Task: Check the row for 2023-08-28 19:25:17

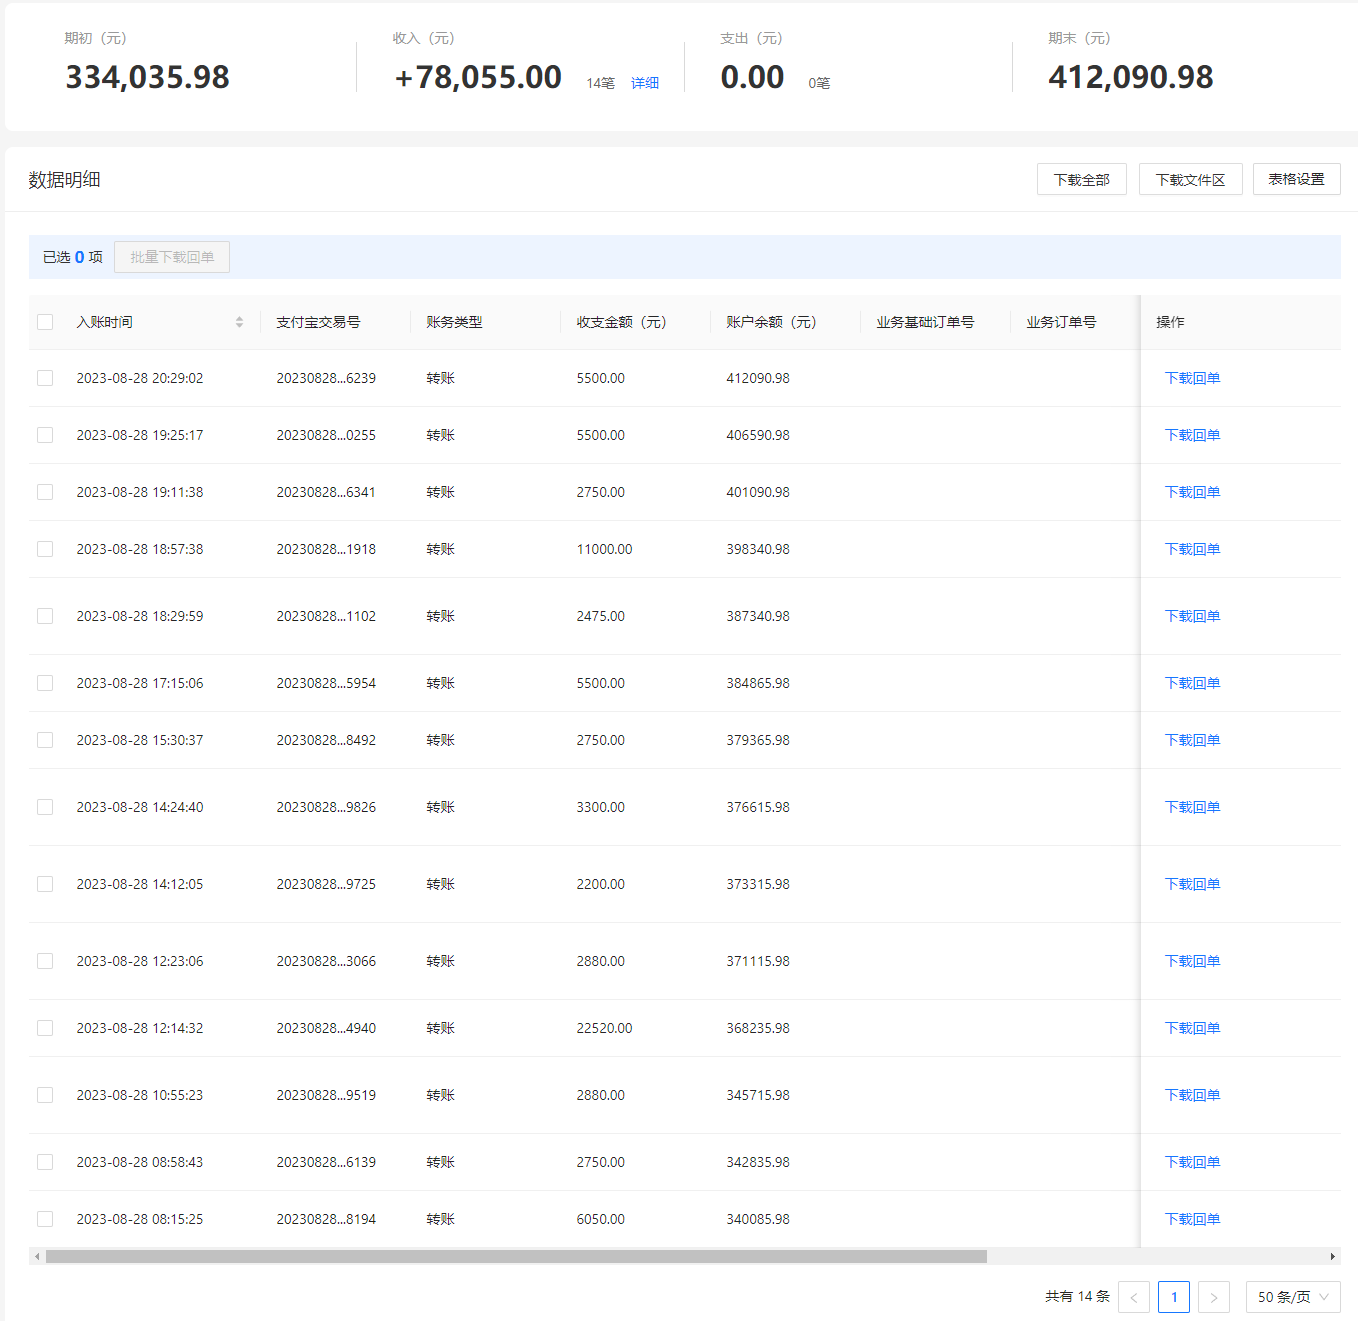Action: [x=45, y=435]
